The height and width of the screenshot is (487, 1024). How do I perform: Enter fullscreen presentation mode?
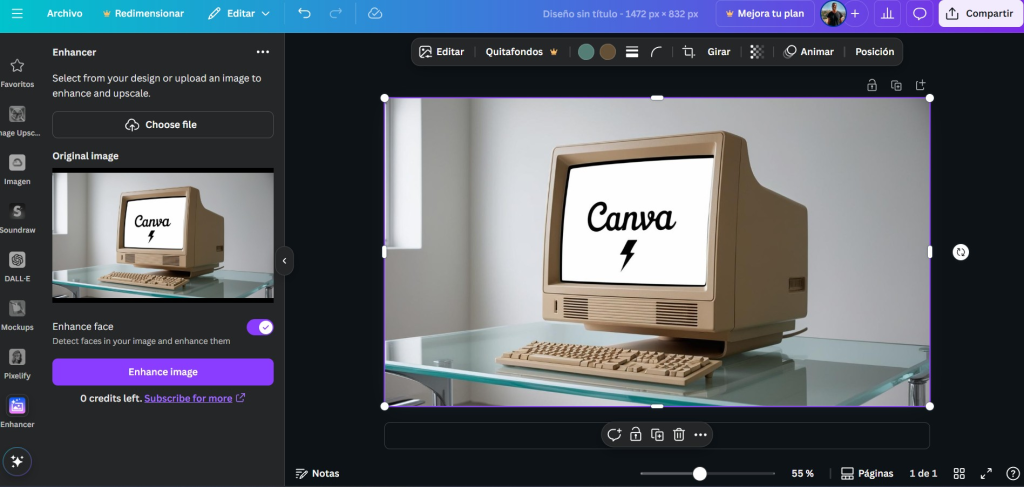(986, 473)
